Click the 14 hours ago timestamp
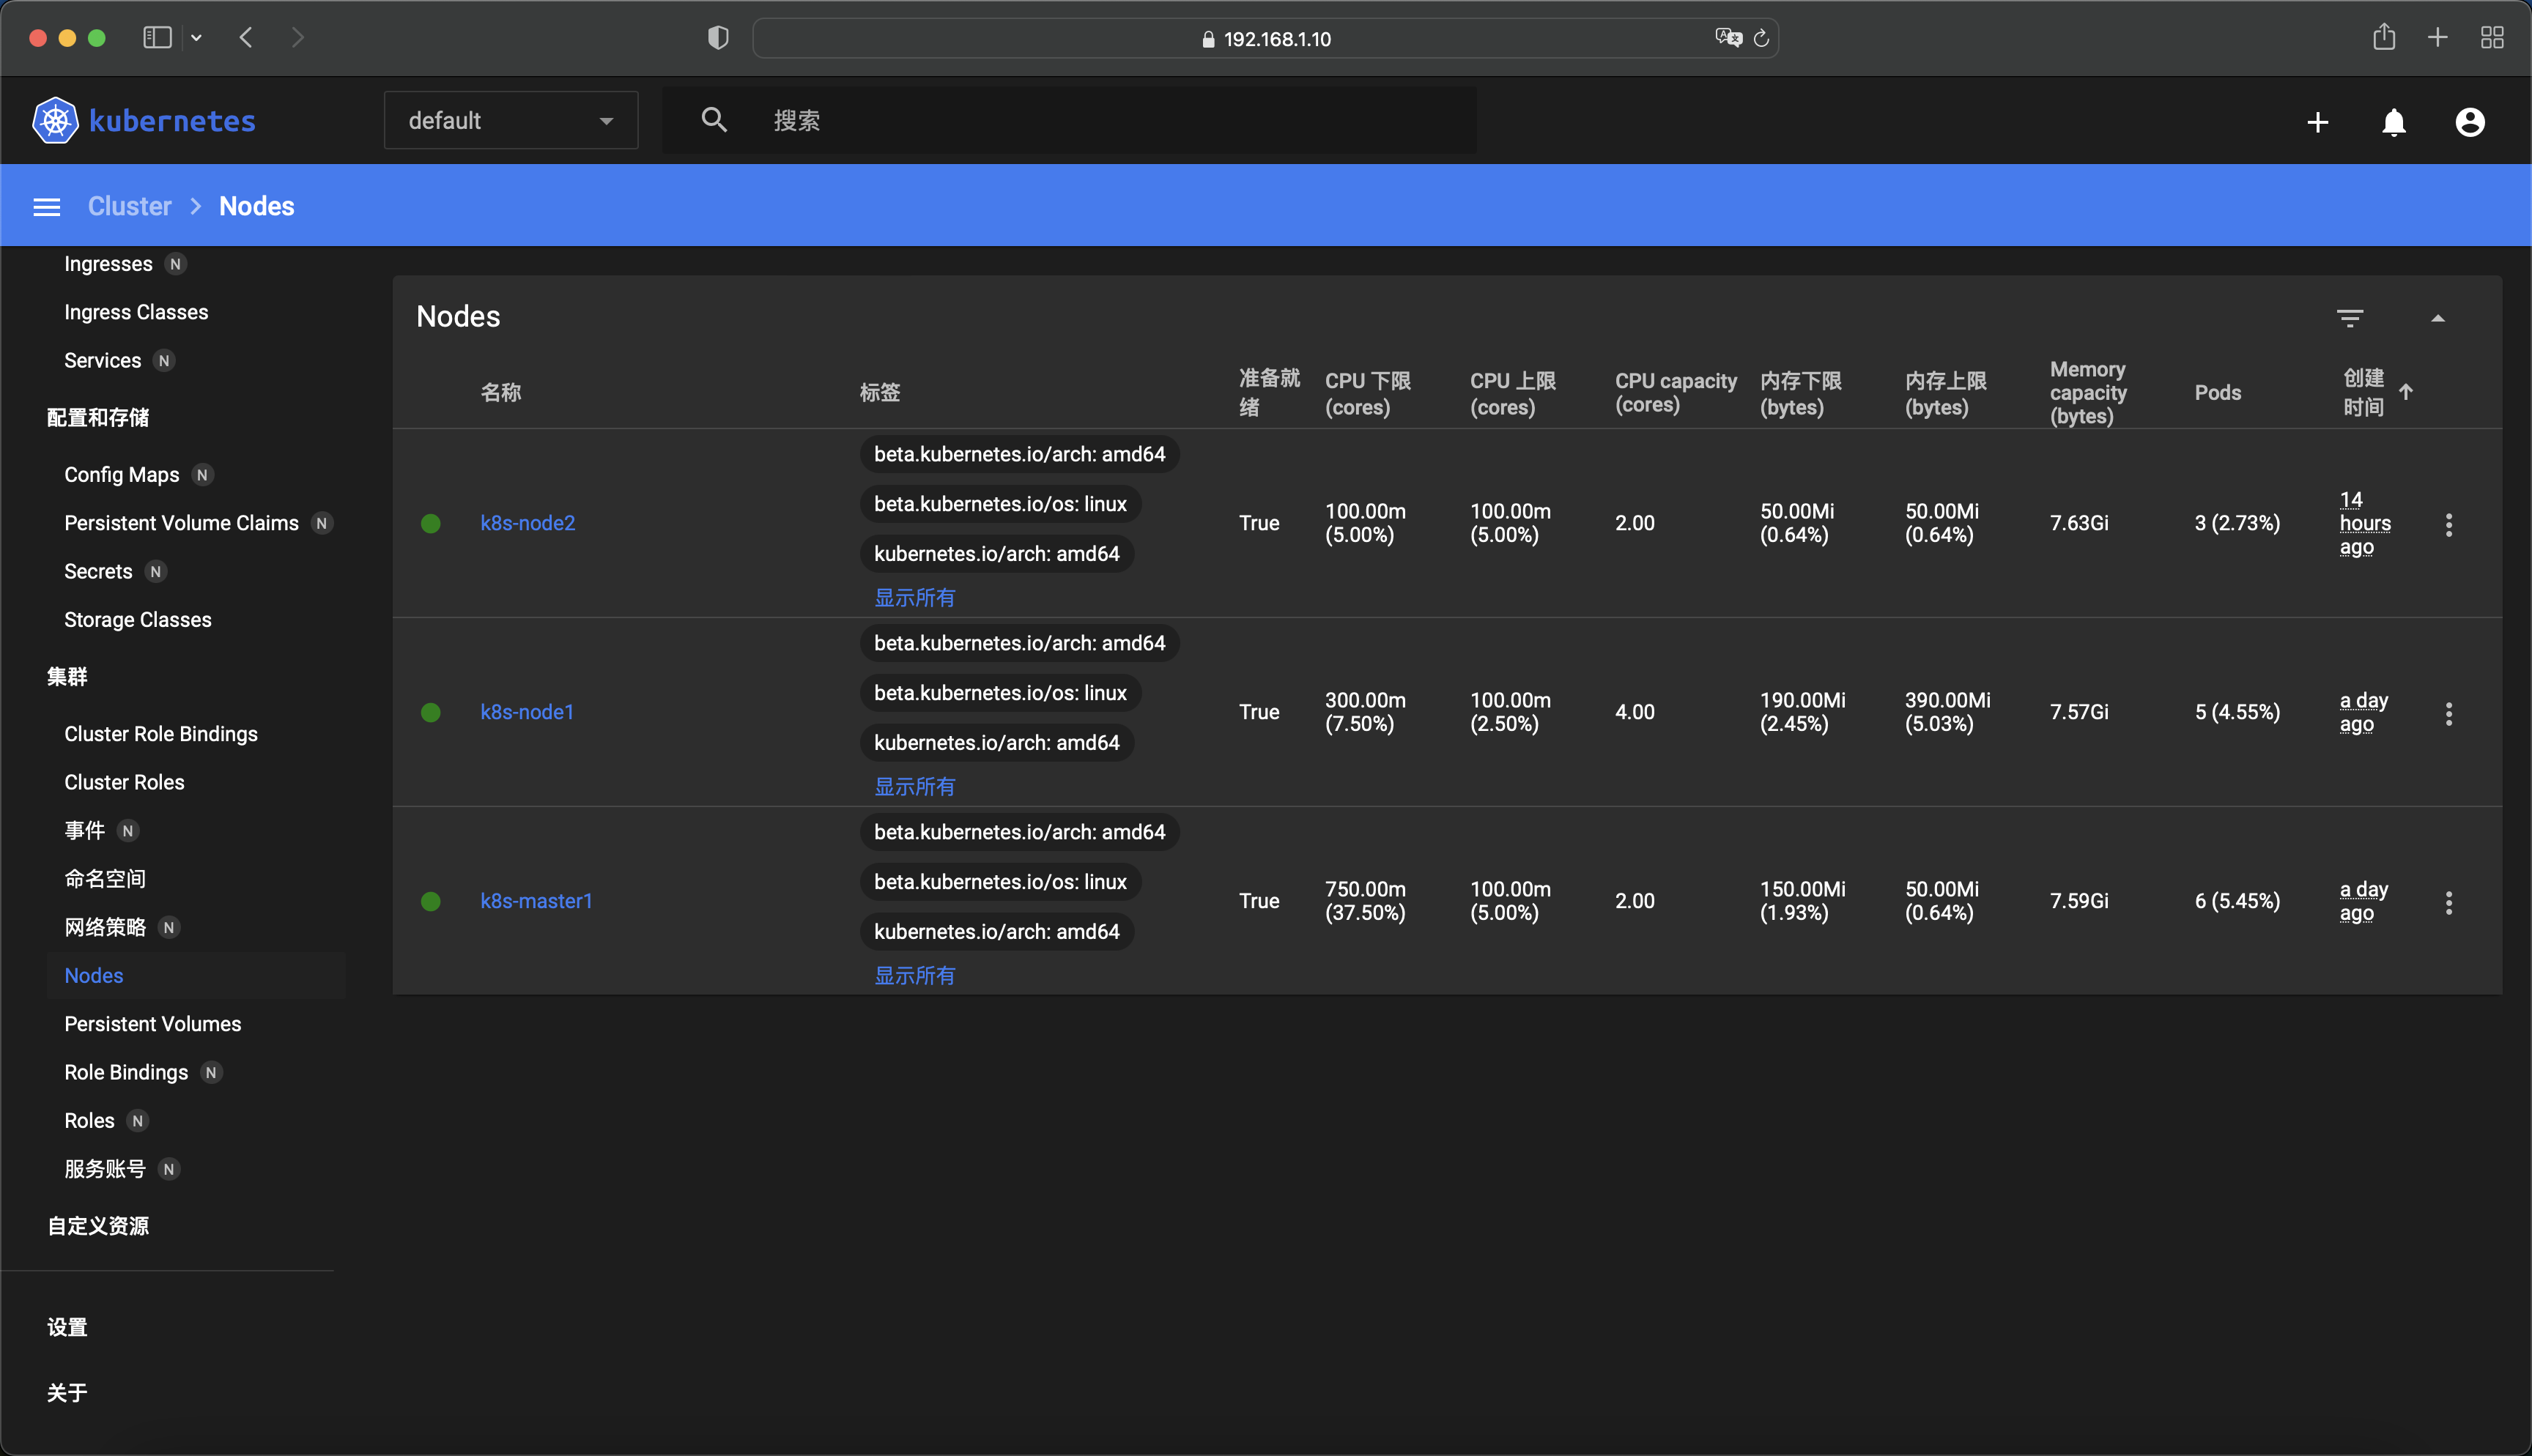Image resolution: width=2532 pixels, height=1456 pixels. [x=2365, y=523]
